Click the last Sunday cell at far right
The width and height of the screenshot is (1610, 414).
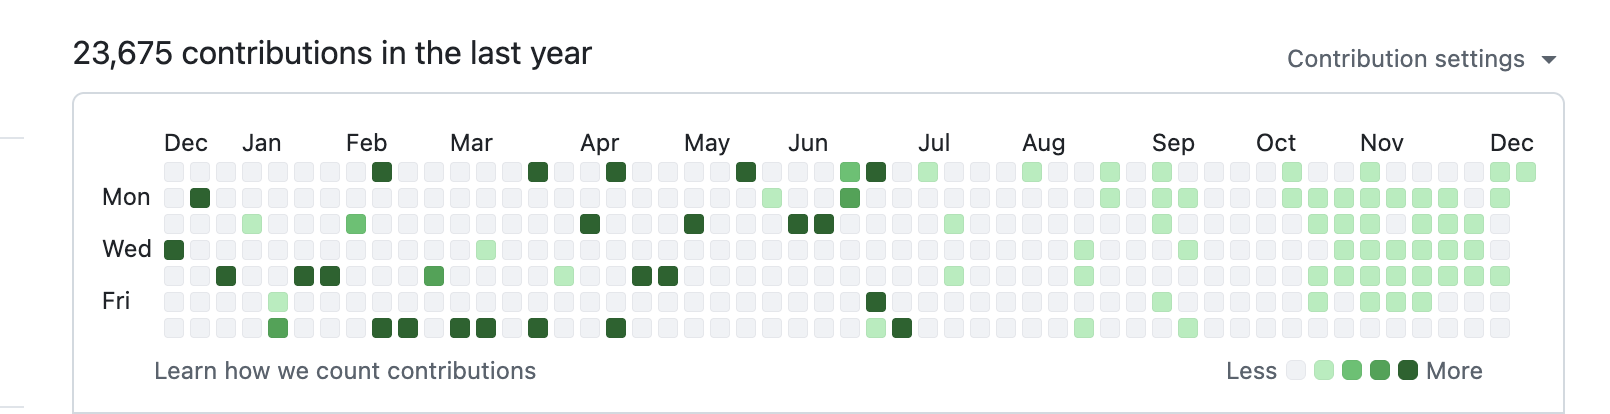[1526, 172]
